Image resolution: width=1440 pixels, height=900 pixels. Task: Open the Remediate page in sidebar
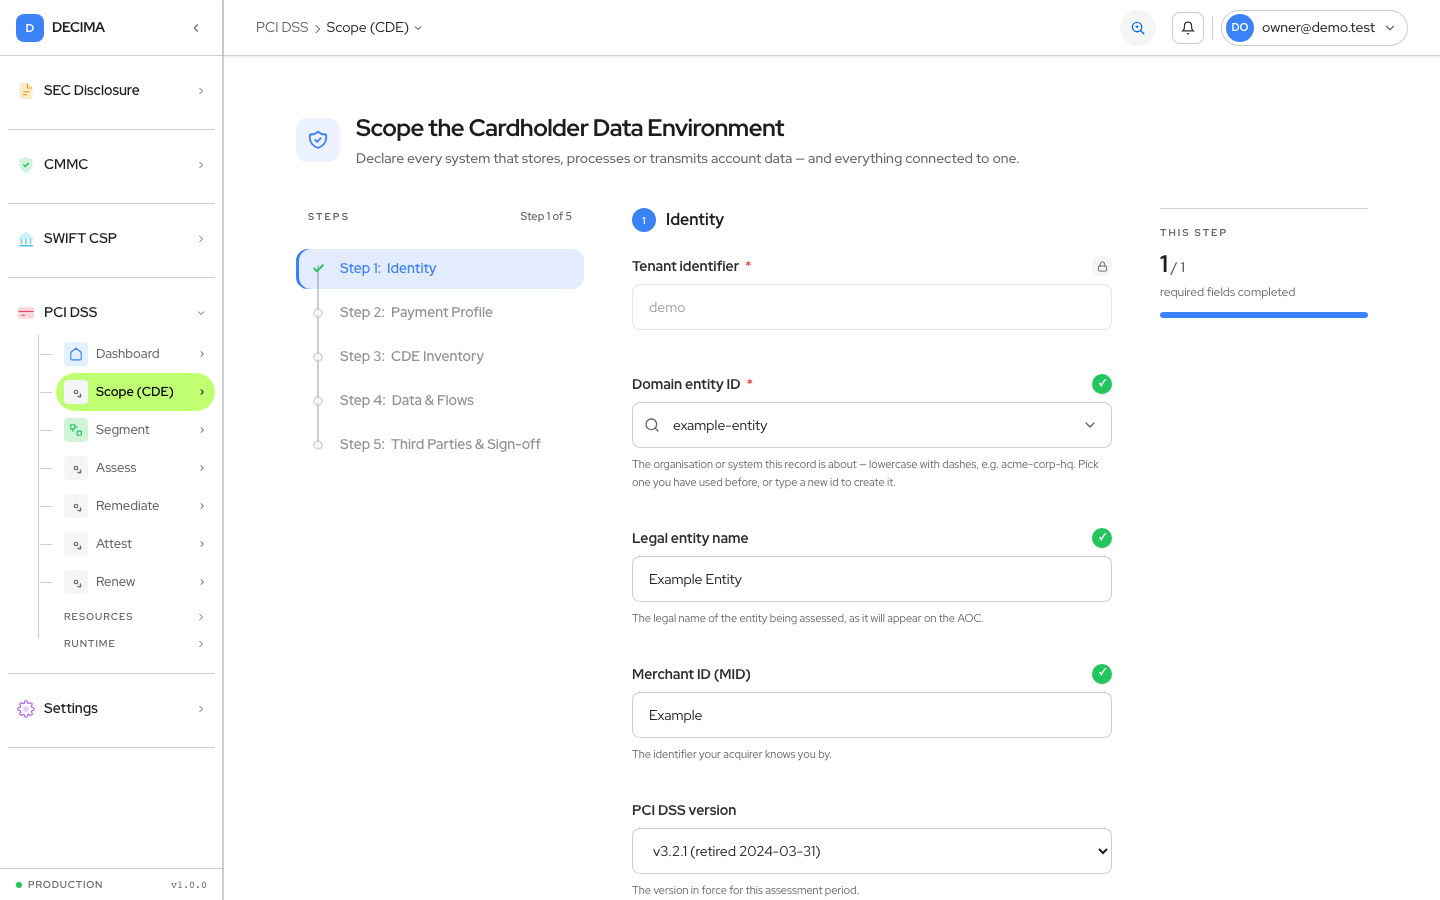click(x=135, y=506)
